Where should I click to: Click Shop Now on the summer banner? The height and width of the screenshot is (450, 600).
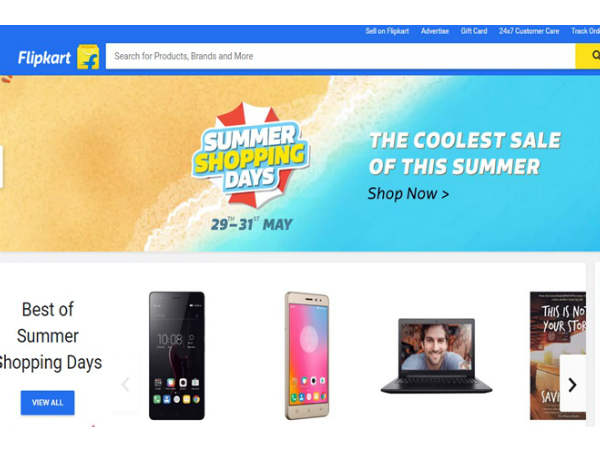click(x=408, y=194)
